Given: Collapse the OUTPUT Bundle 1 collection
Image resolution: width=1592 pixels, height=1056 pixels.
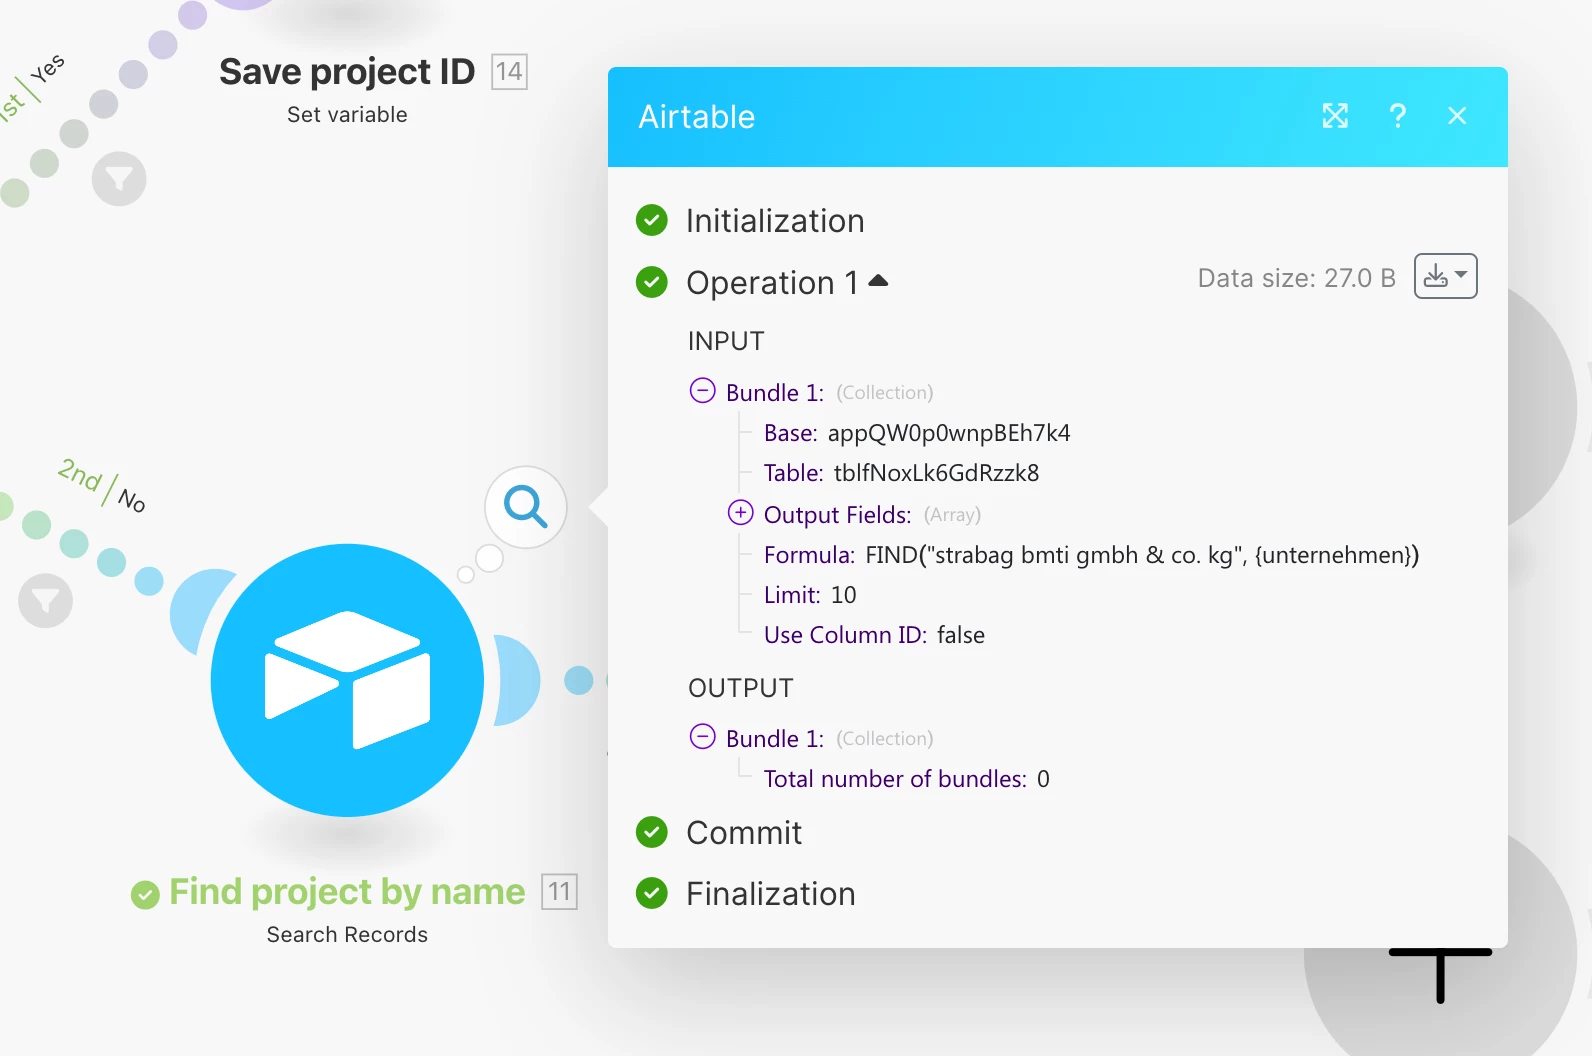Looking at the screenshot, I should pyautogui.click(x=703, y=737).
